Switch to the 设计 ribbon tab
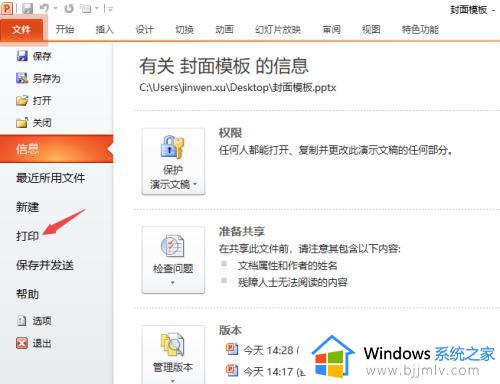Screen dimensions: 500x384 coord(145,29)
